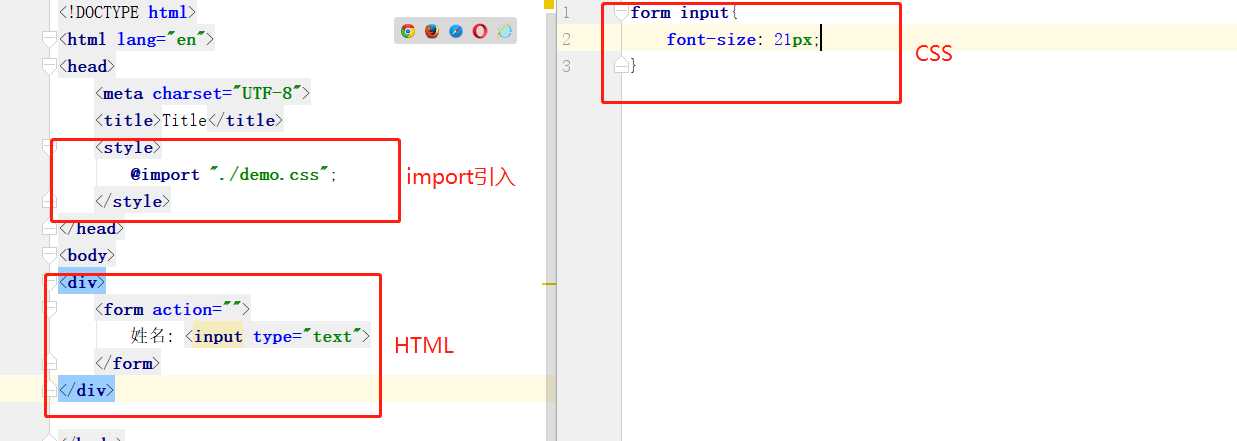Collapse the CSS rule at line 1
Viewport: 1237px width, 441px height.
pos(621,13)
